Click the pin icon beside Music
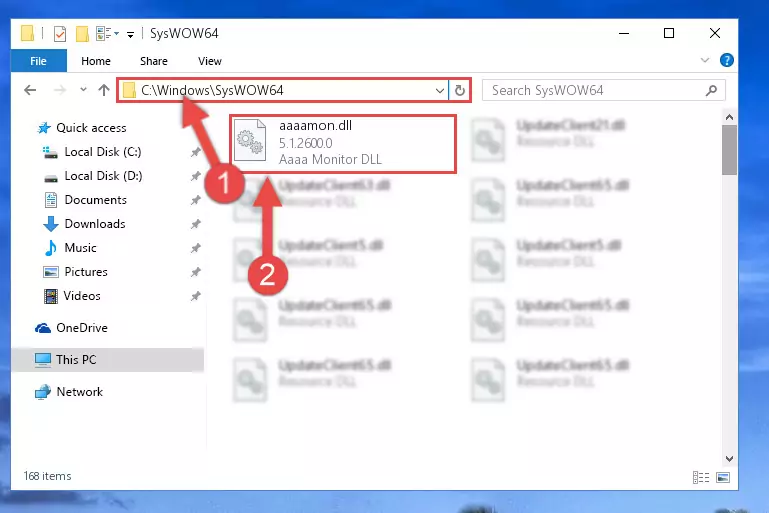This screenshot has height=513, width=769. (x=196, y=248)
